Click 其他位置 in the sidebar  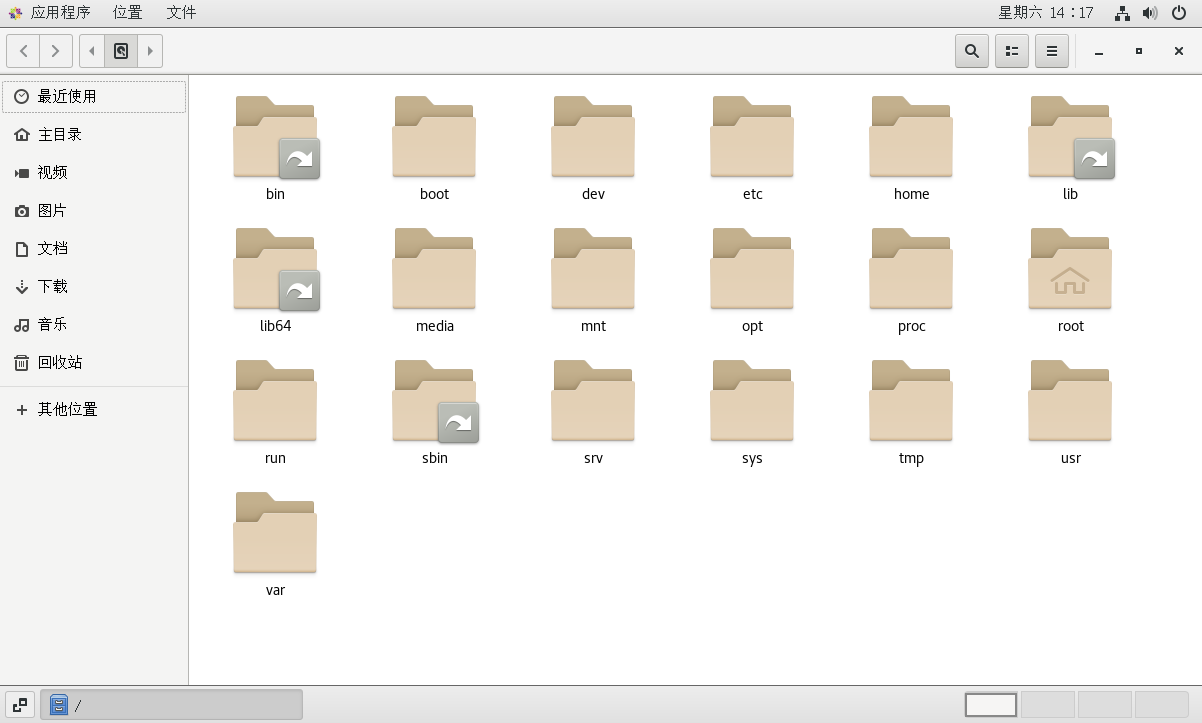(x=67, y=410)
